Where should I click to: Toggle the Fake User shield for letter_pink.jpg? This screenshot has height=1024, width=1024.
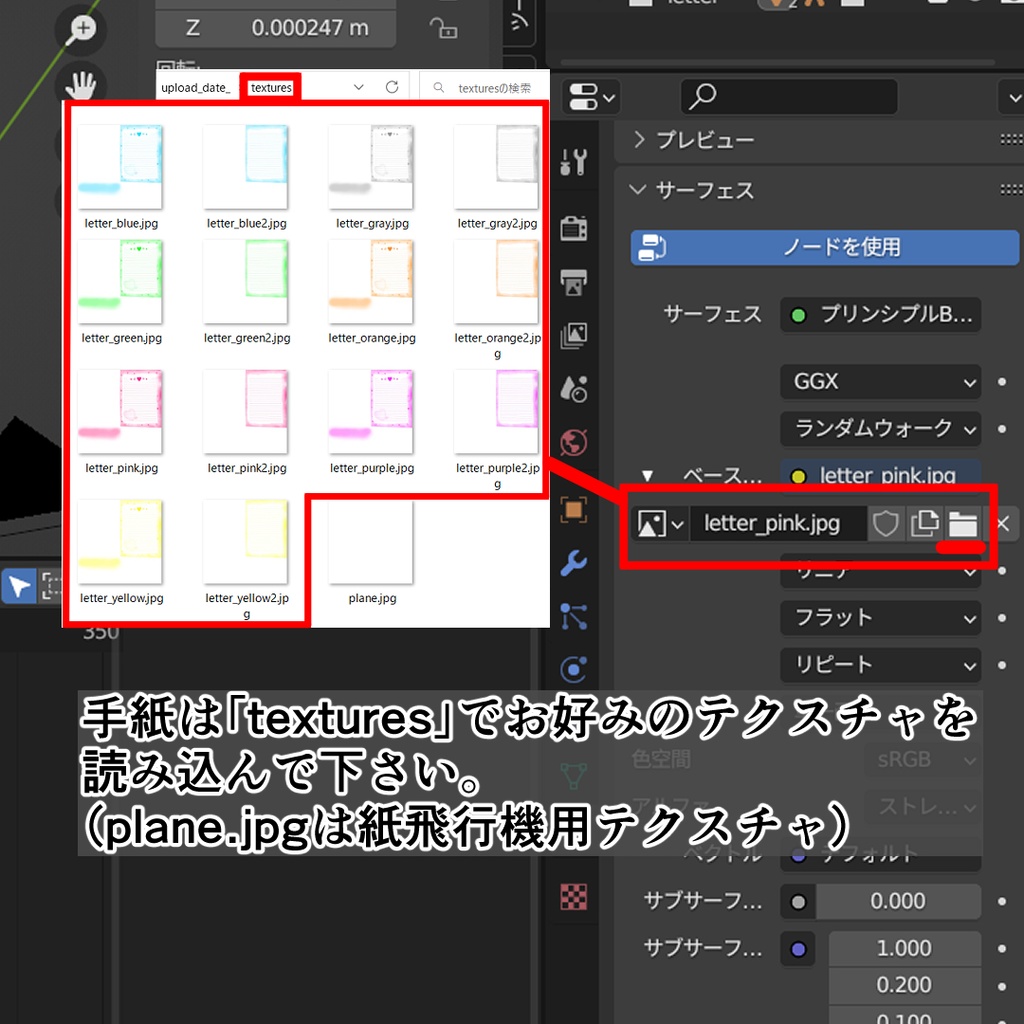[886, 523]
